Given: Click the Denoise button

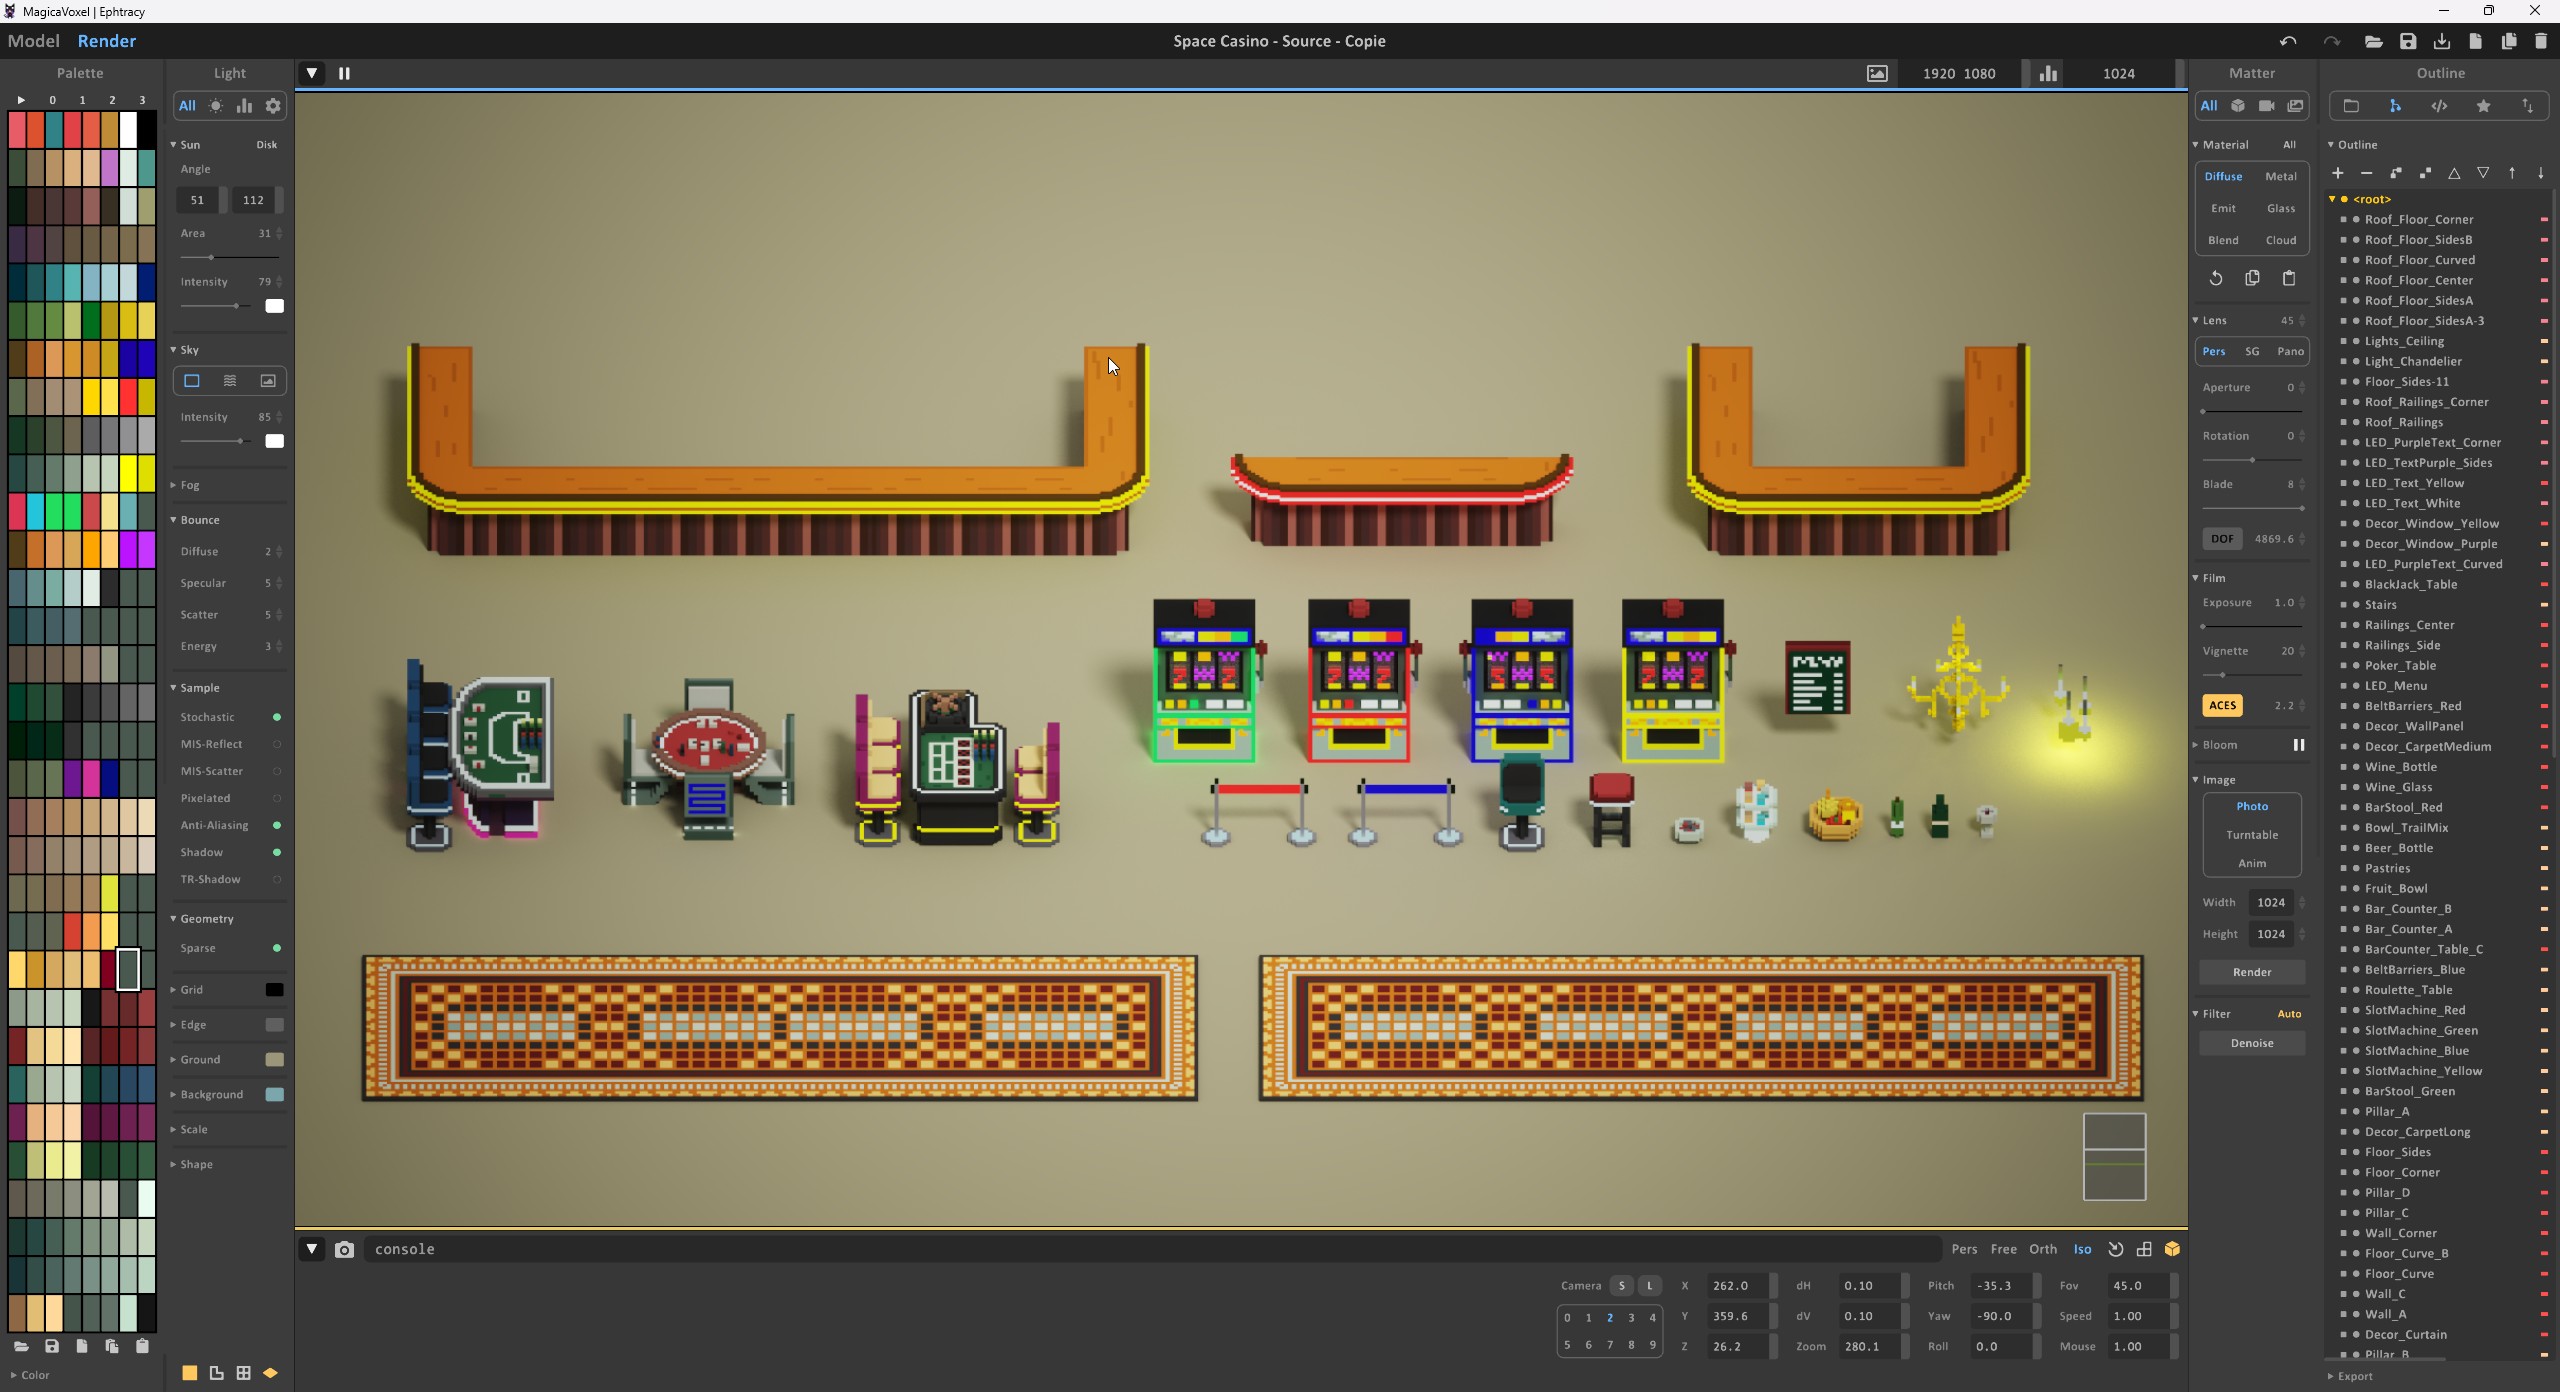Looking at the screenshot, I should point(2251,1043).
